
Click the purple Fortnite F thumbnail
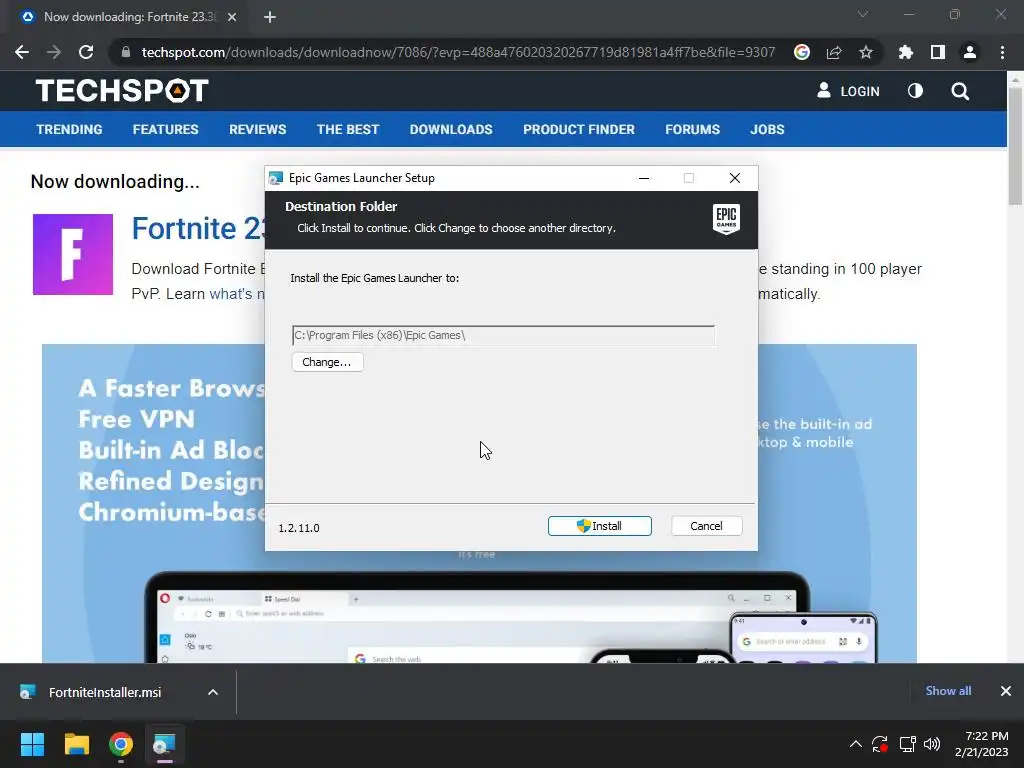[x=73, y=254]
